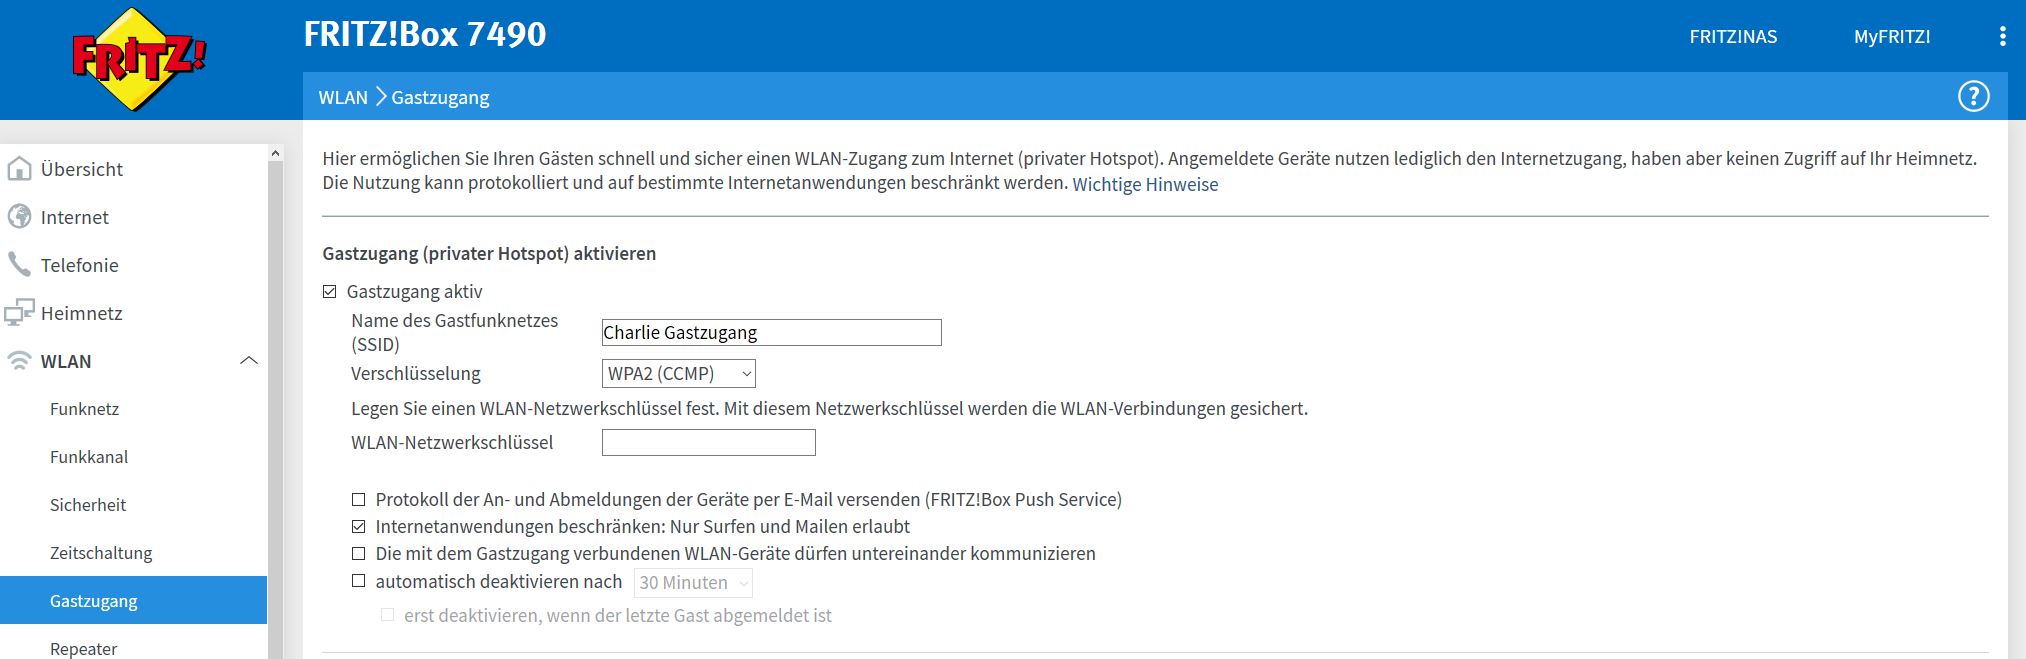Click the sidebar scrollbar up arrow
Screen dimensions: 2026x659
click(x=275, y=153)
